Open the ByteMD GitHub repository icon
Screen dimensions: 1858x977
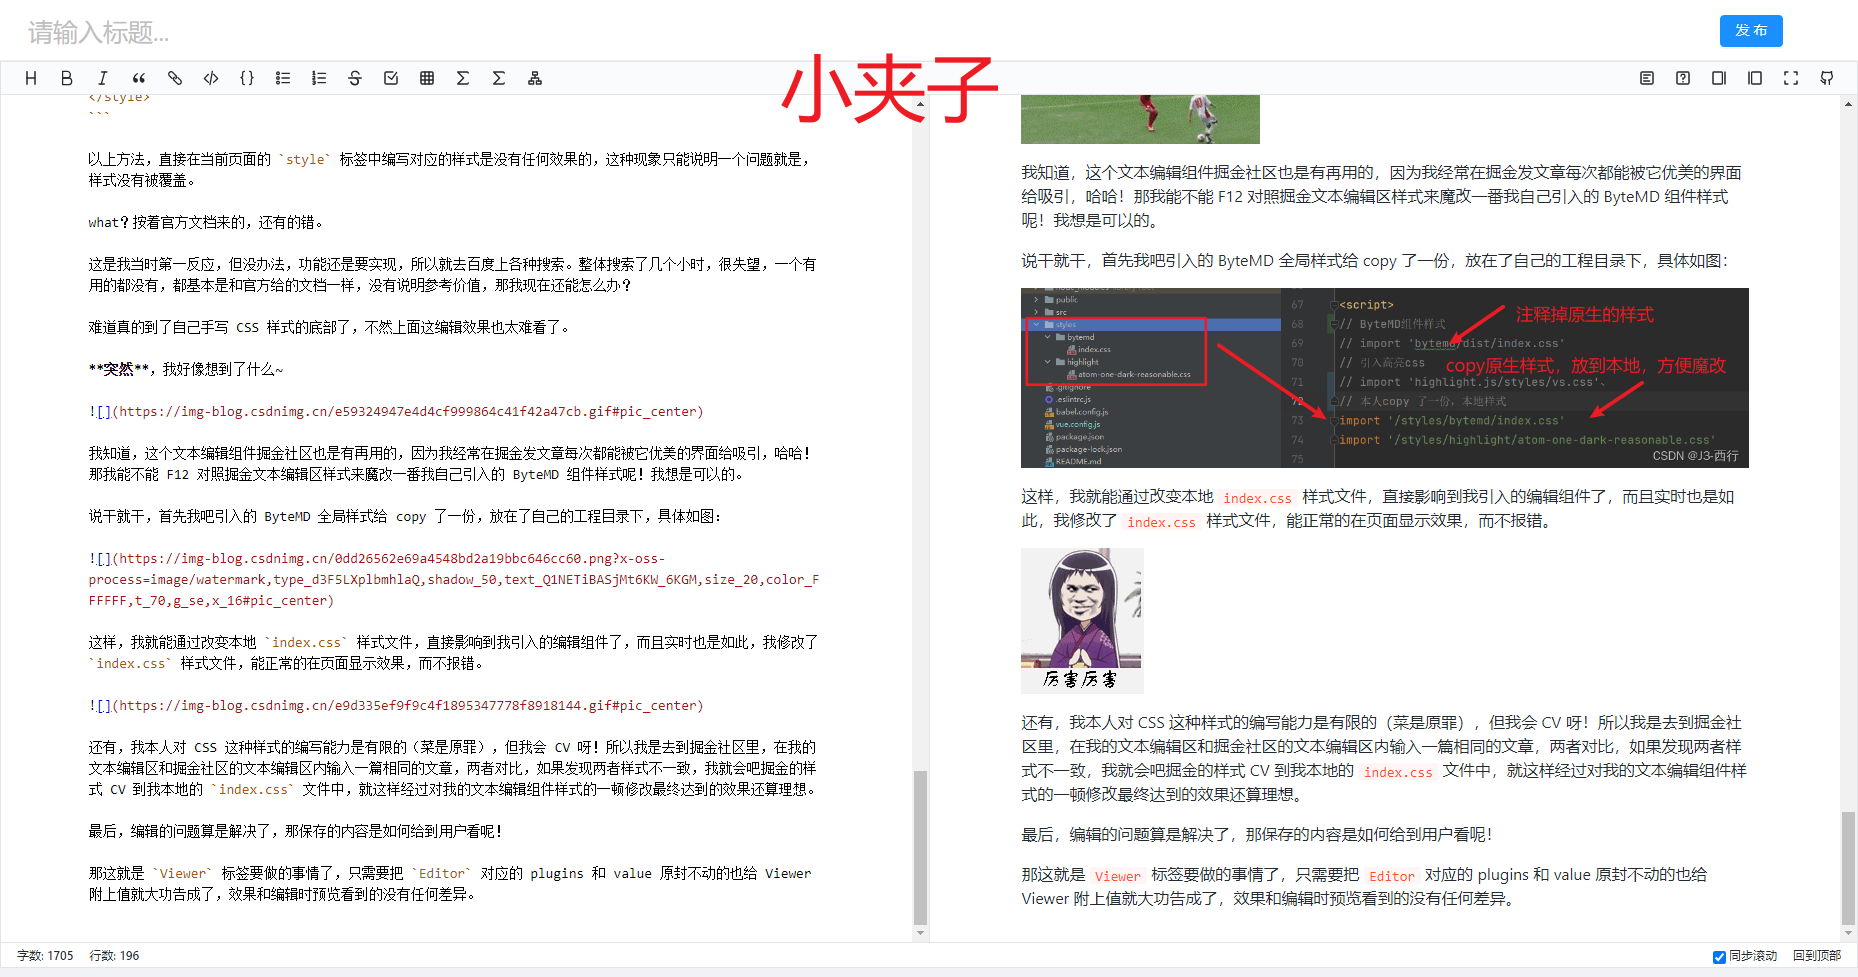pyautogui.click(x=1826, y=77)
